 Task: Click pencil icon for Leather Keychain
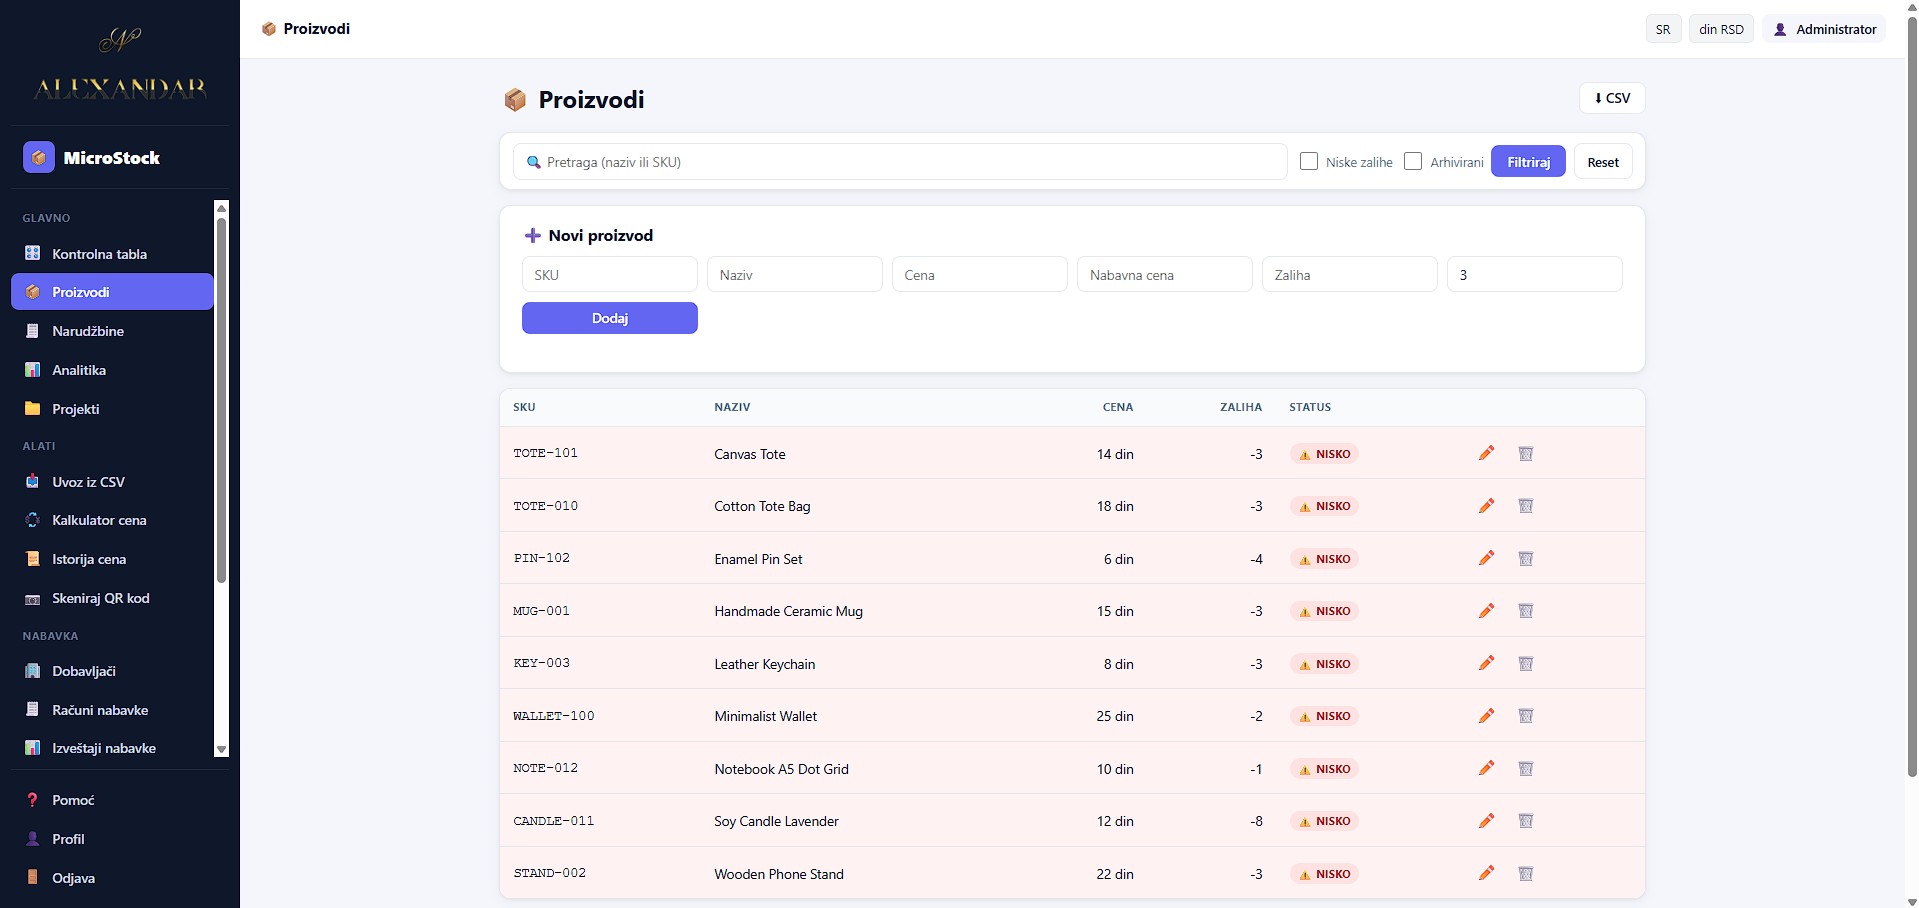pos(1486,663)
